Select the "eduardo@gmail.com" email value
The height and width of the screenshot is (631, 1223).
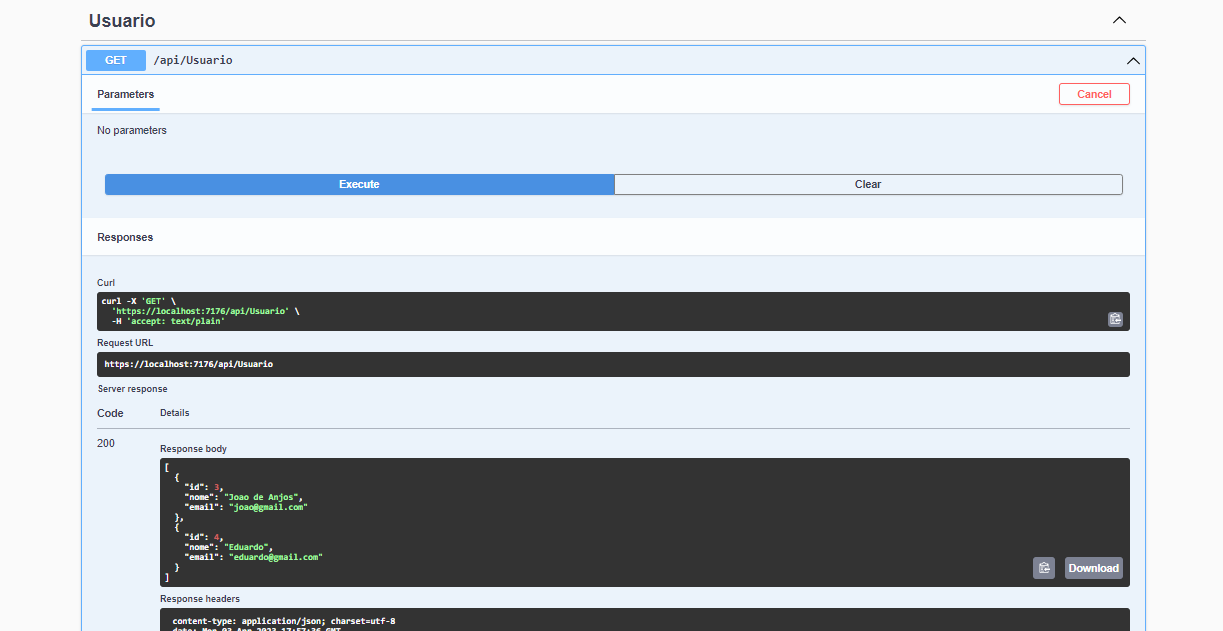click(x=276, y=557)
